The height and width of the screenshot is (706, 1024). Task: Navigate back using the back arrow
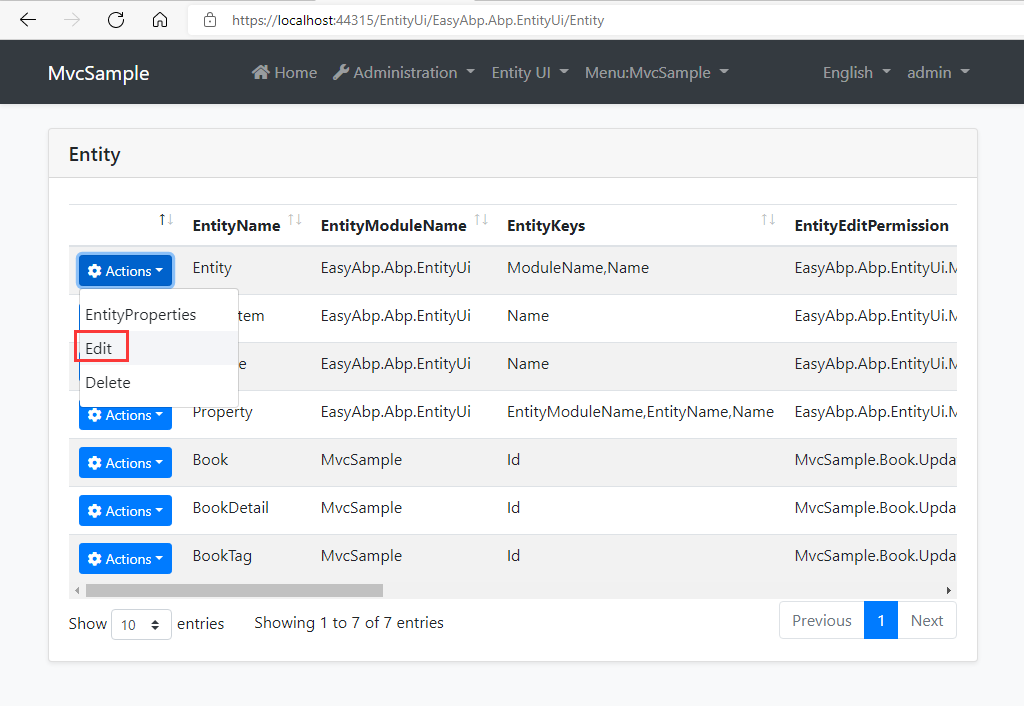28,19
